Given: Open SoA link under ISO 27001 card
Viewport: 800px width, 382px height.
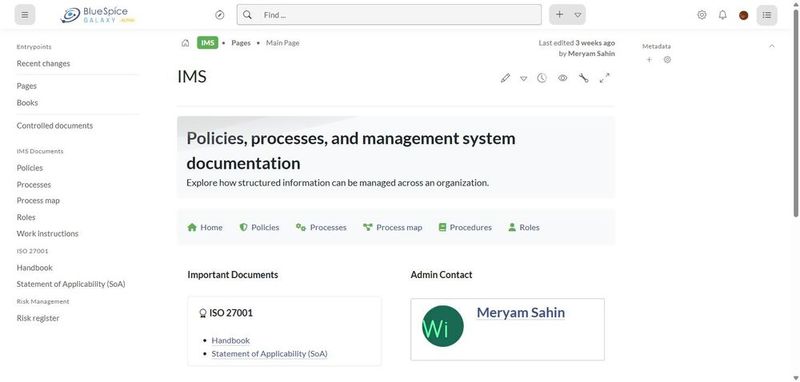Looking at the screenshot, I should 269,353.
